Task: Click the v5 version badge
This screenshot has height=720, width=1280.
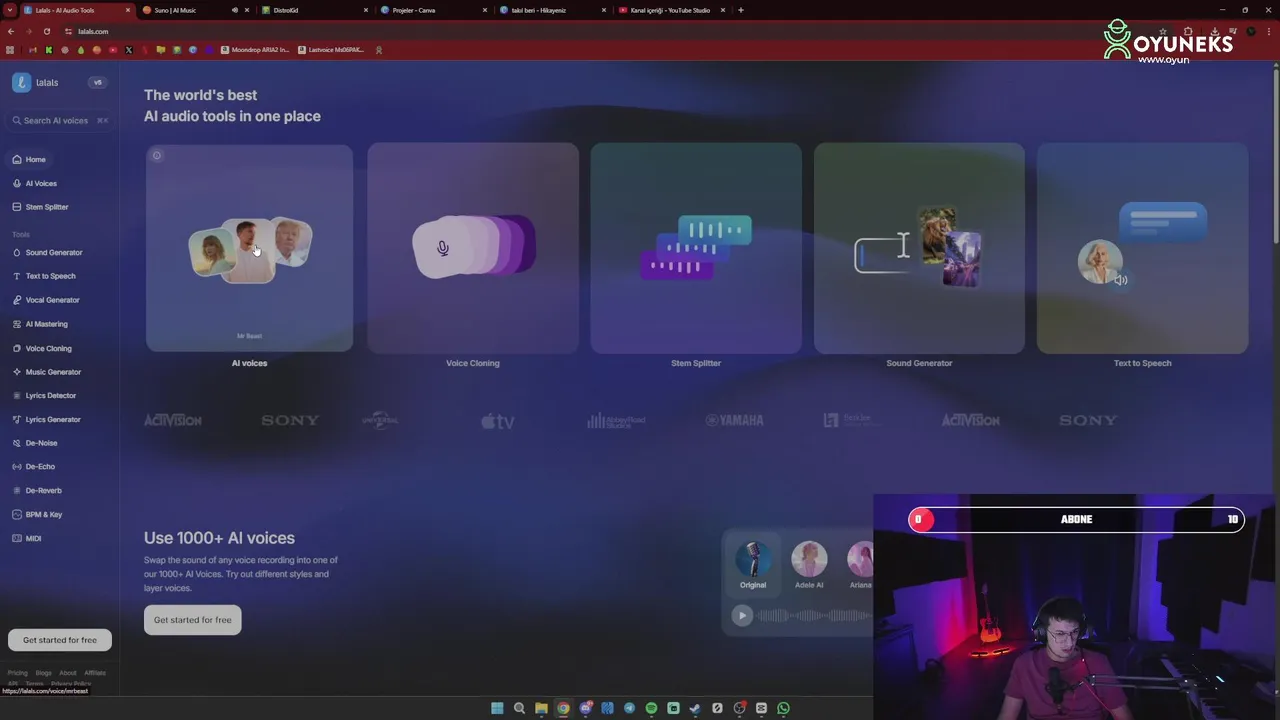Action: (x=97, y=83)
